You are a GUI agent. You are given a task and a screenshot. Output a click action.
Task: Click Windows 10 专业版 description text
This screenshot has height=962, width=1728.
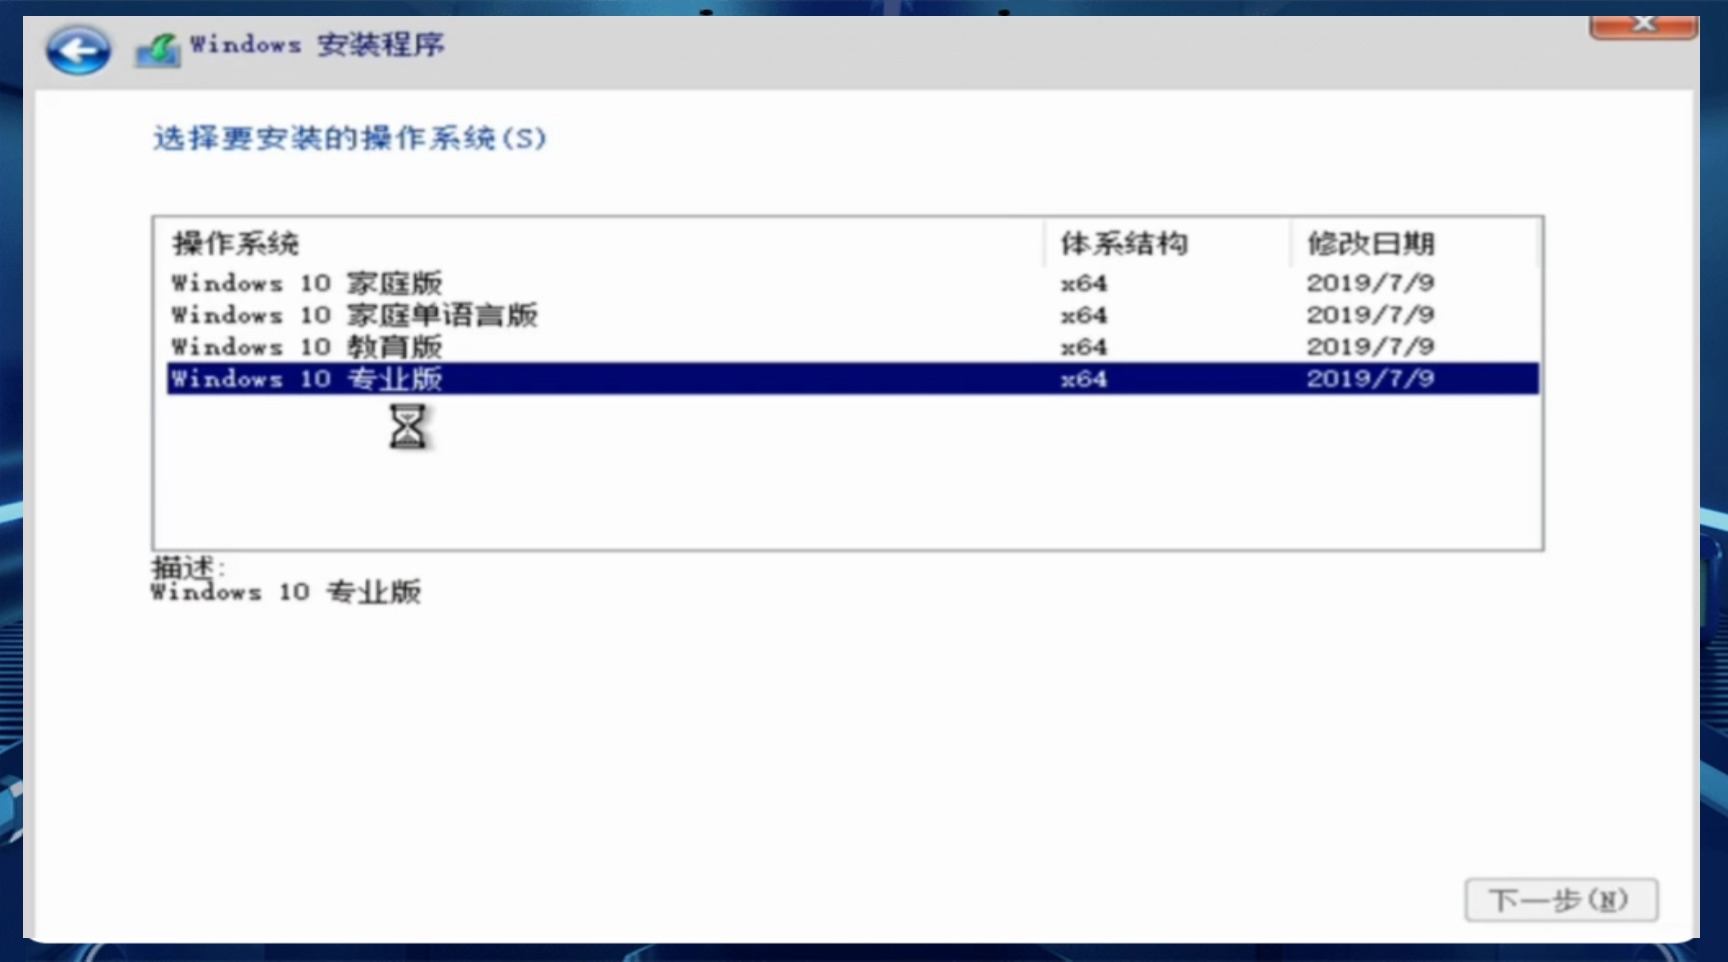287,592
